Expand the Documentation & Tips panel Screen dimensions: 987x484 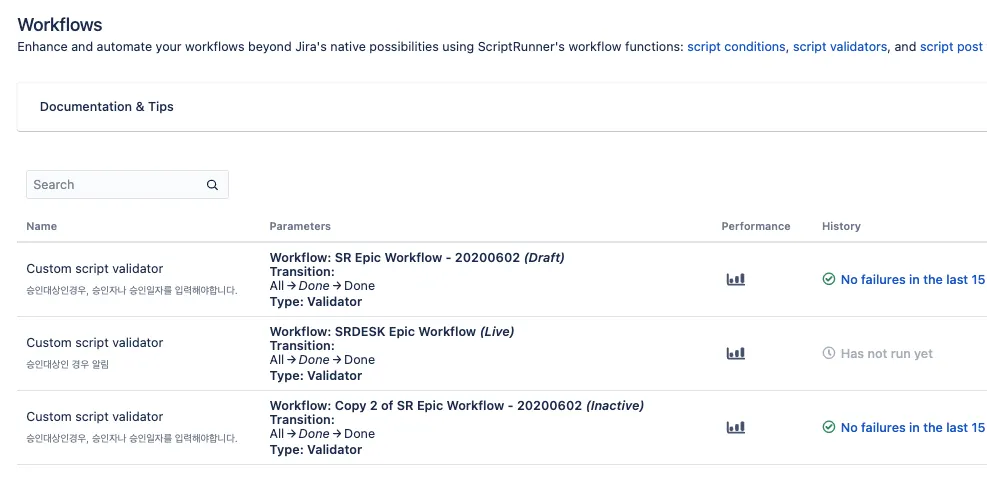tap(107, 107)
